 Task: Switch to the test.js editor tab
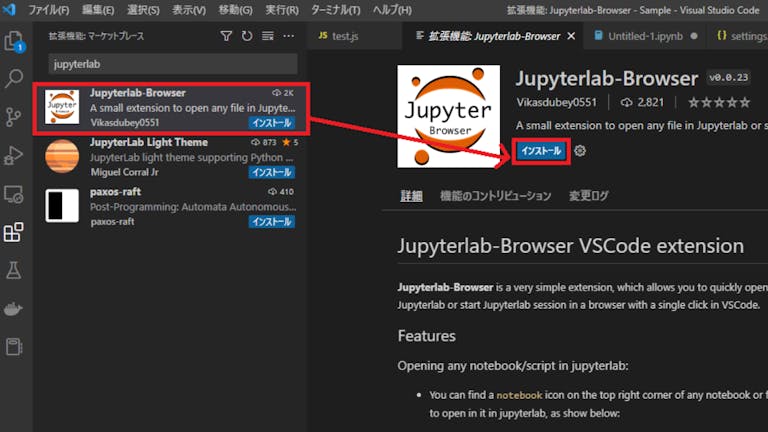point(355,36)
